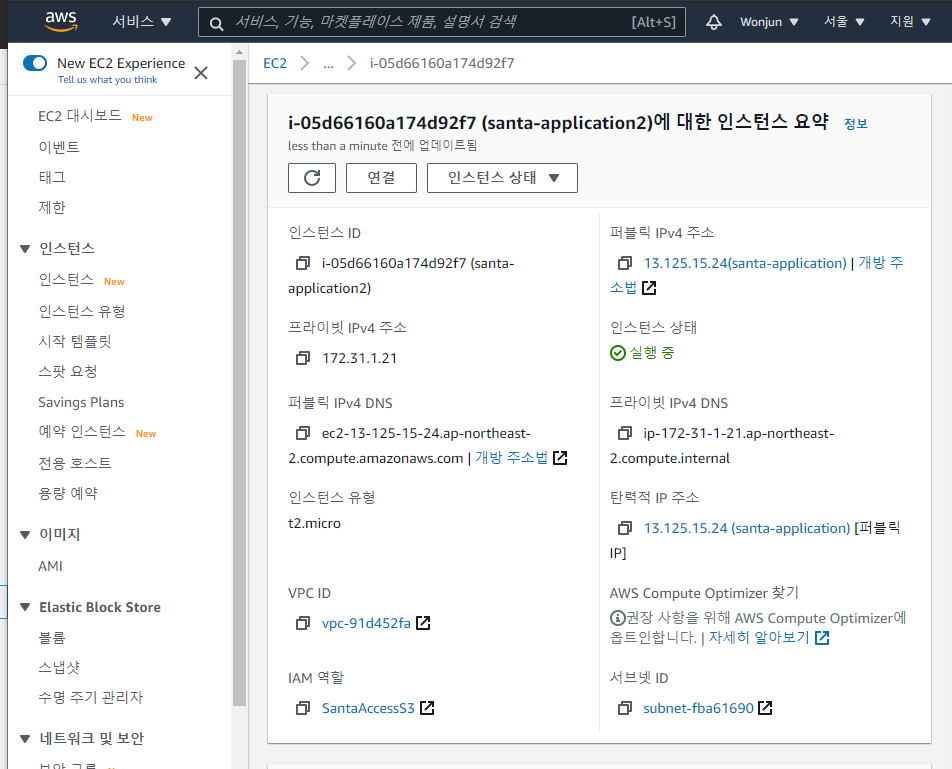
Task: Open the 서울 region selector
Action: pos(843,22)
